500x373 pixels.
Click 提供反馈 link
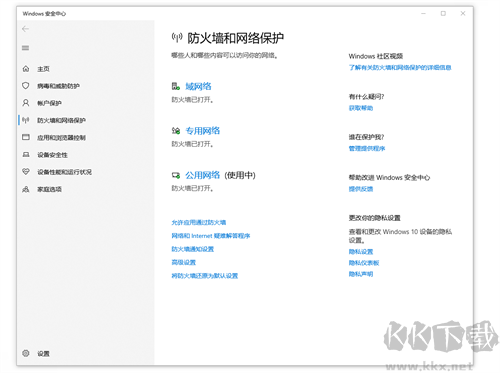point(361,189)
